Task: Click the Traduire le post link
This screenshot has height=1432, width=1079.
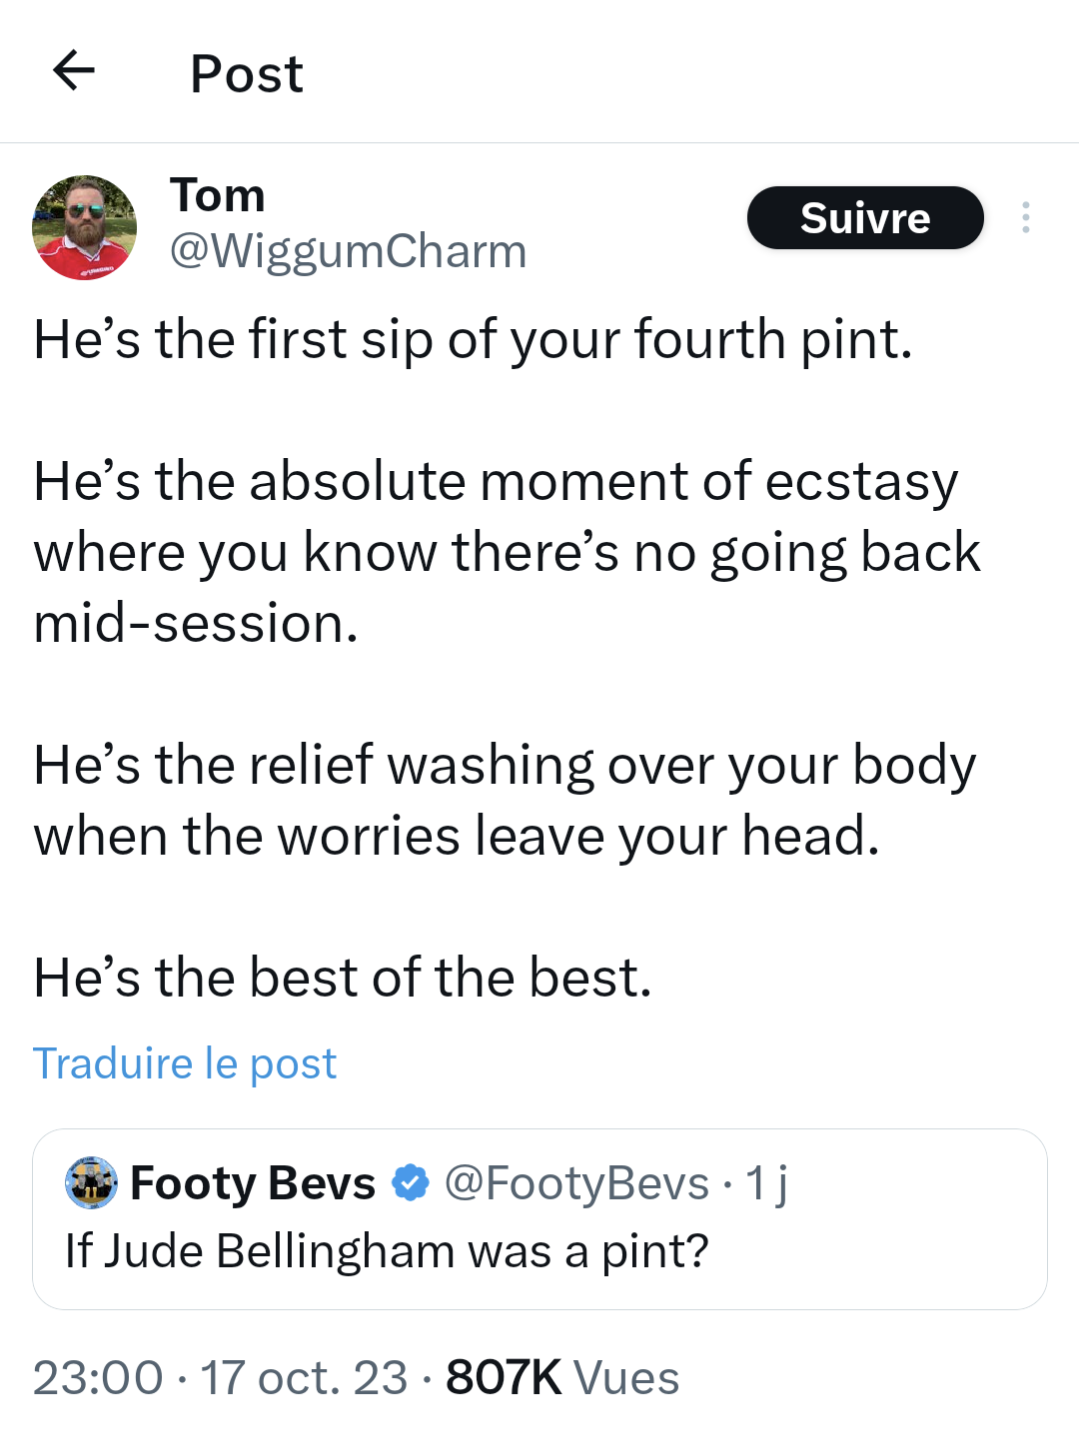Action: 185,1063
